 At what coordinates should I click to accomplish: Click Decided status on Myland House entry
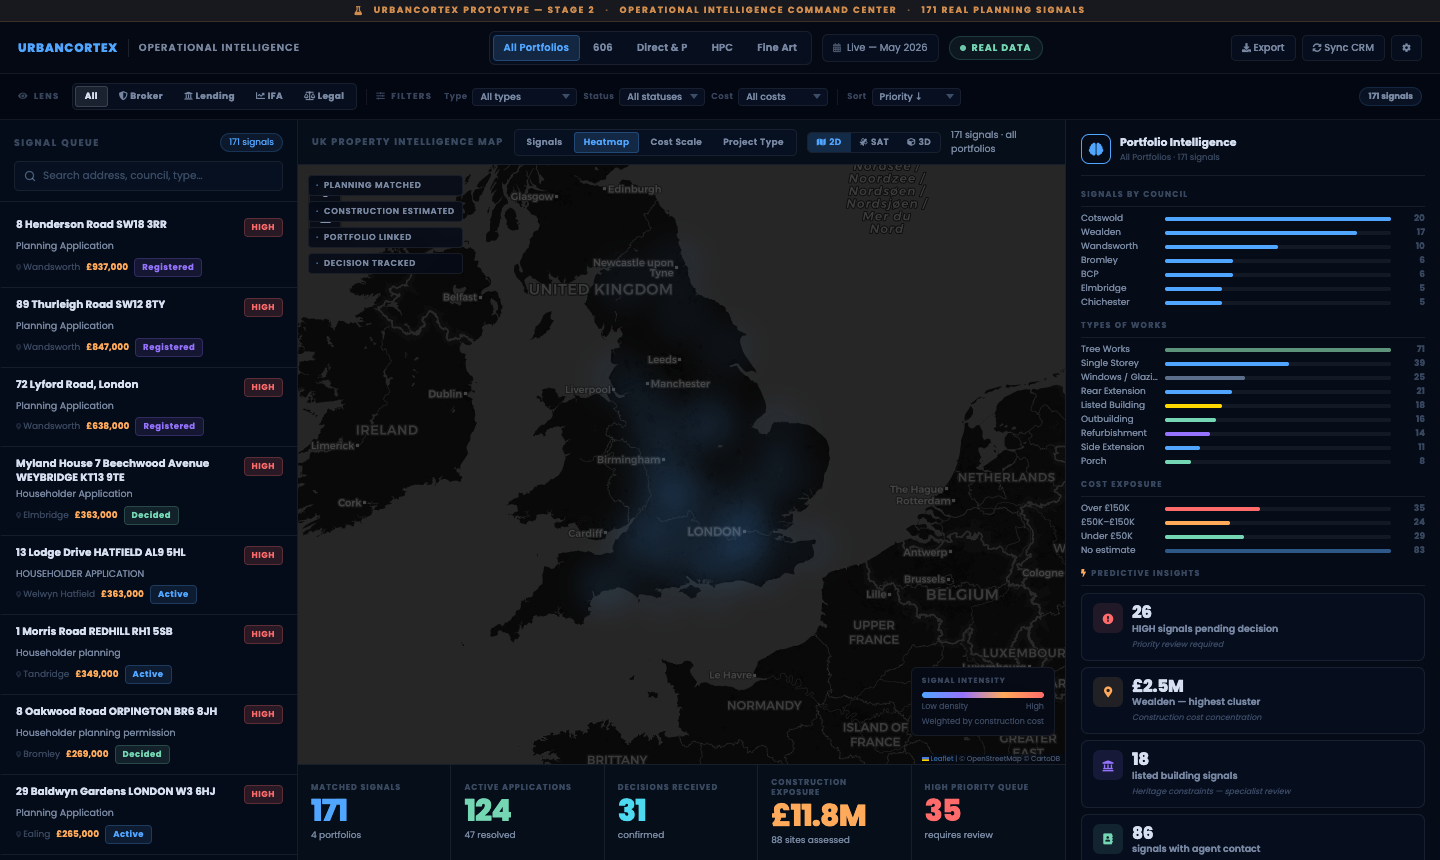point(151,516)
